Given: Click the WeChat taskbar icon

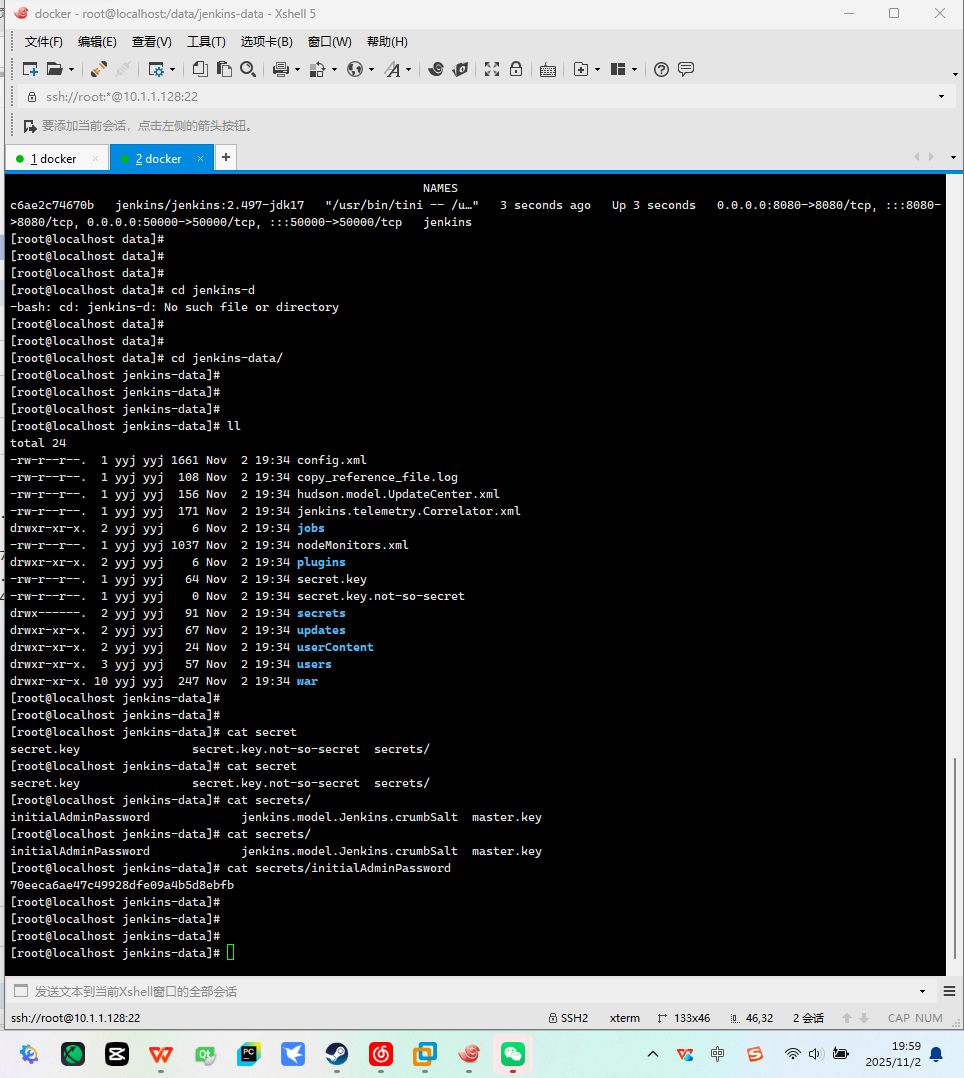Looking at the screenshot, I should tap(513, 1054).
